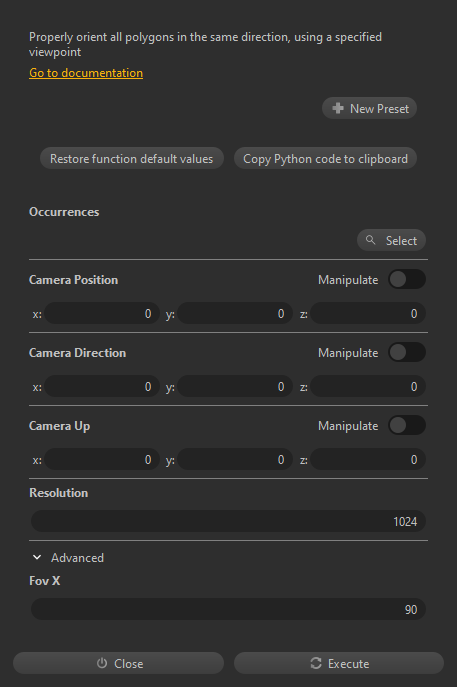
Task: Click Camera Position z input field
Action: [368, 313]
